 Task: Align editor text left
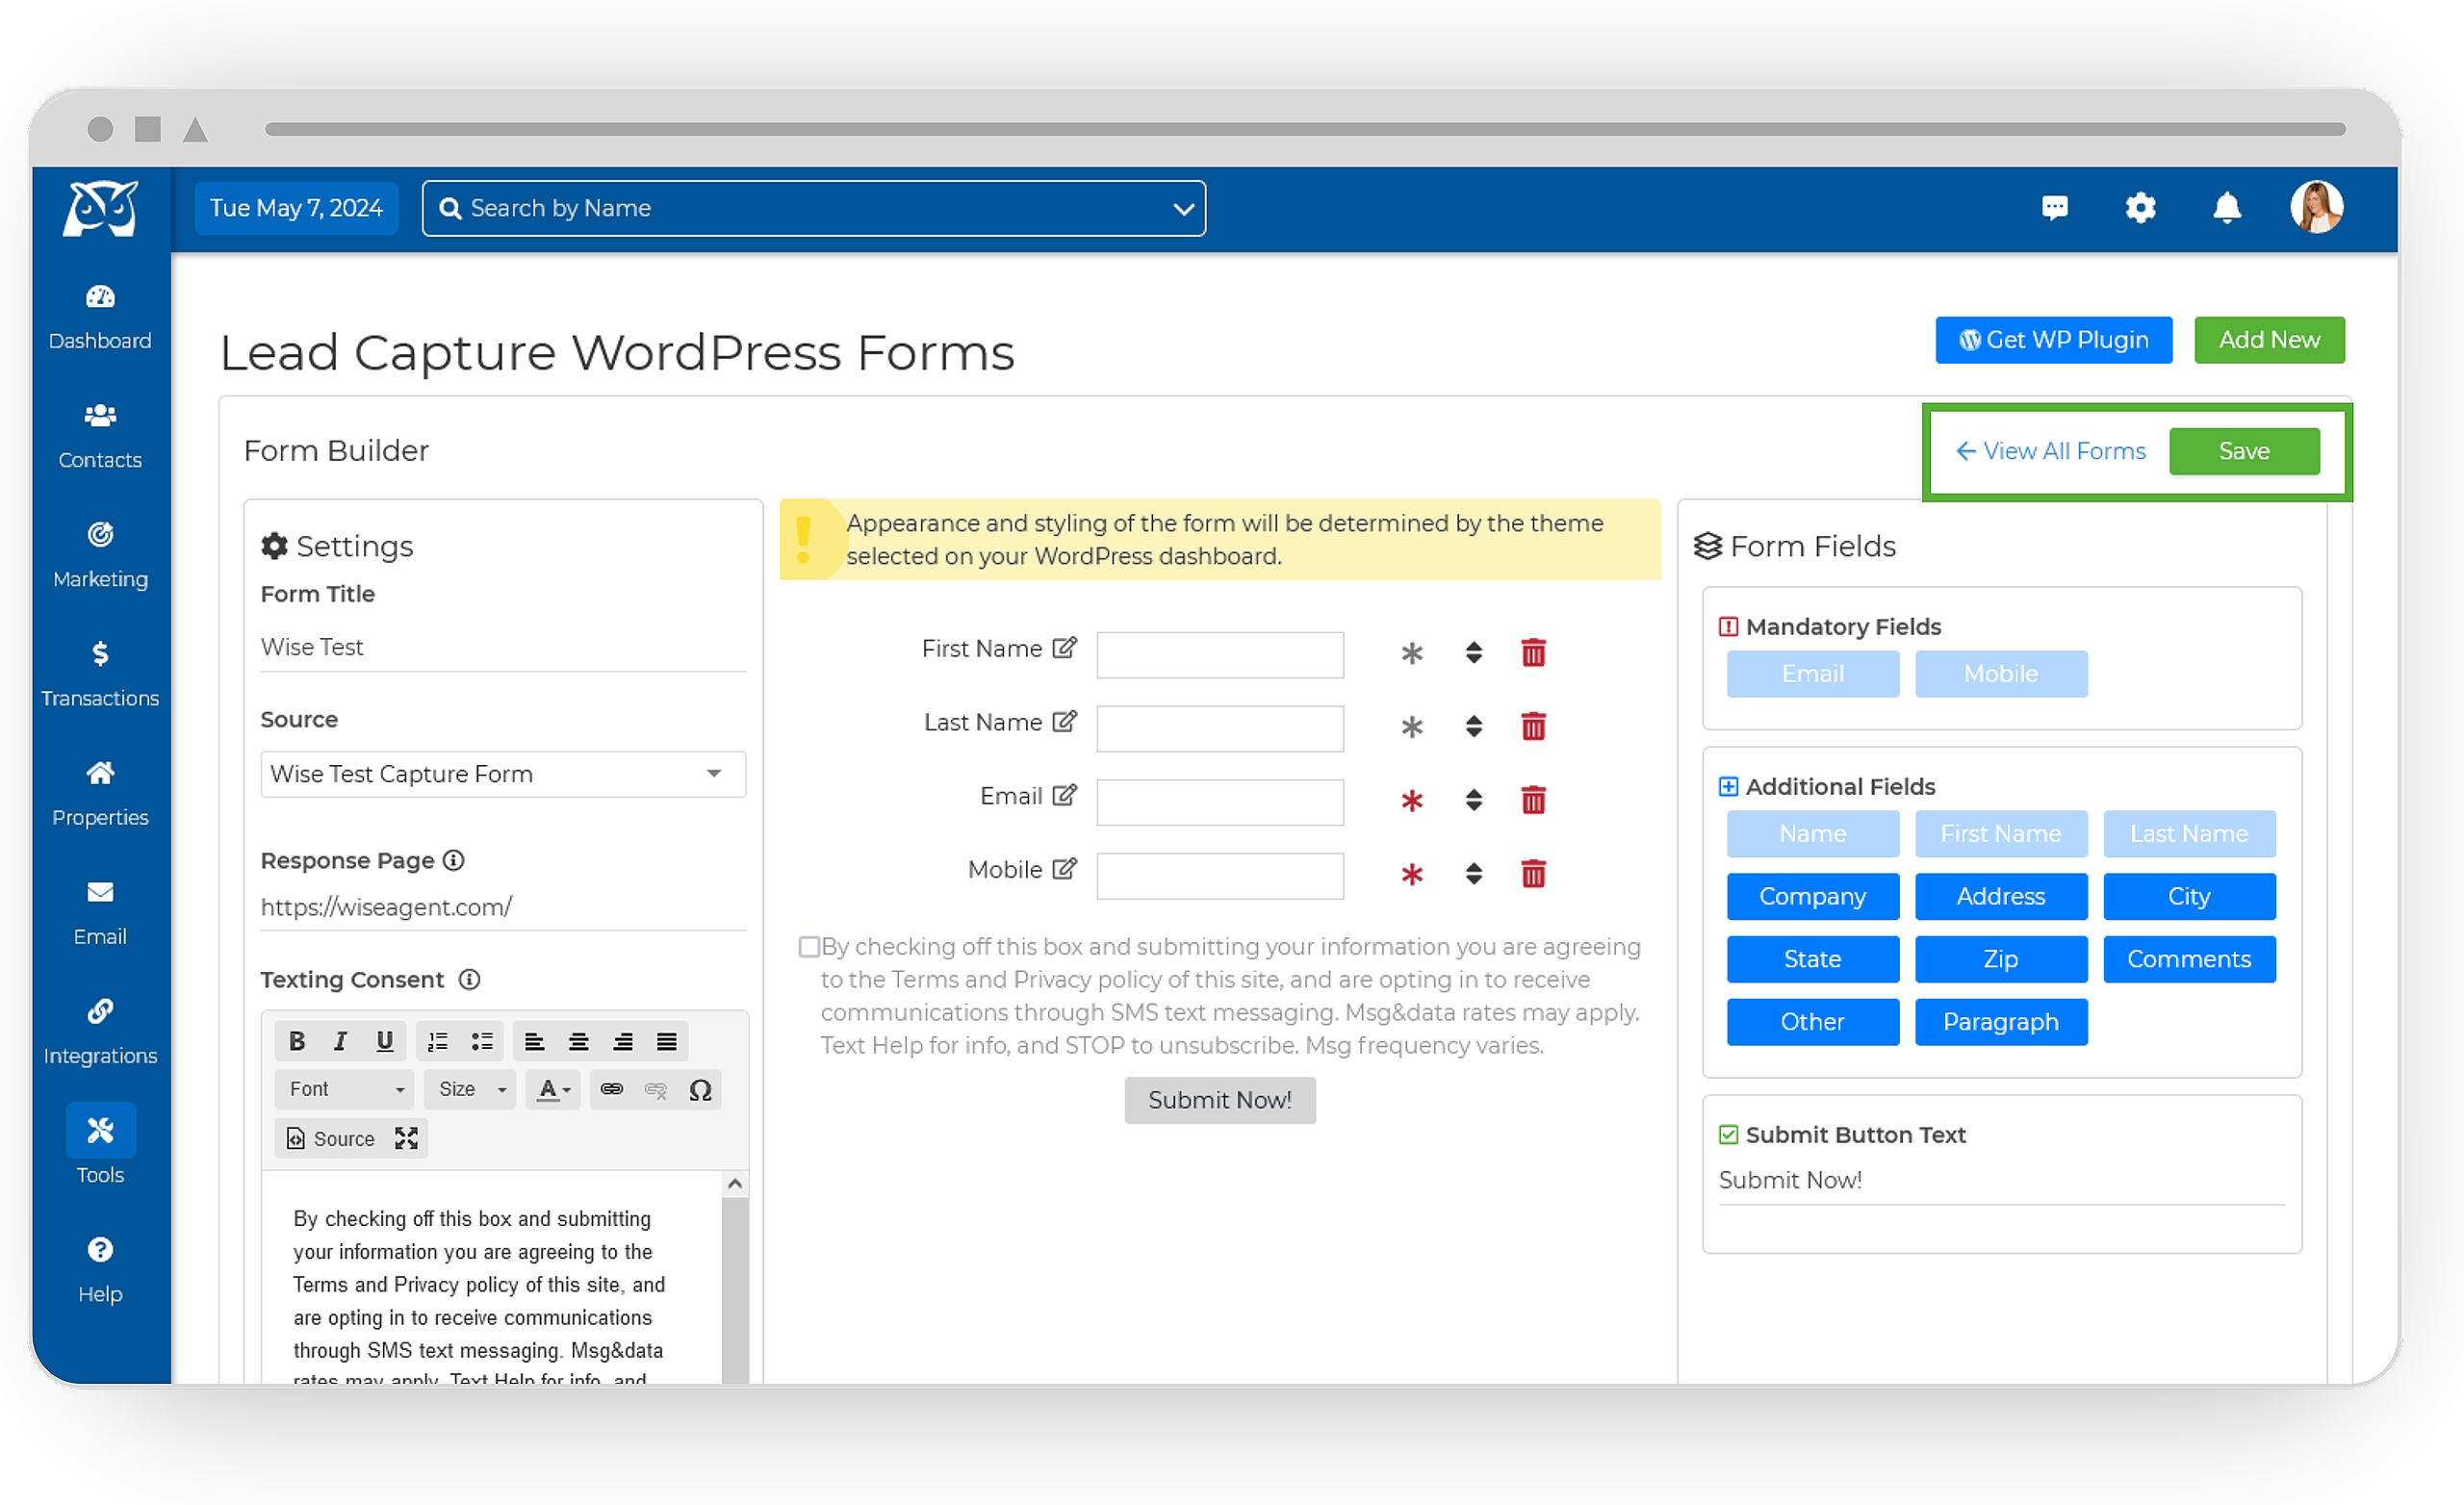[x=535, y=1041]
